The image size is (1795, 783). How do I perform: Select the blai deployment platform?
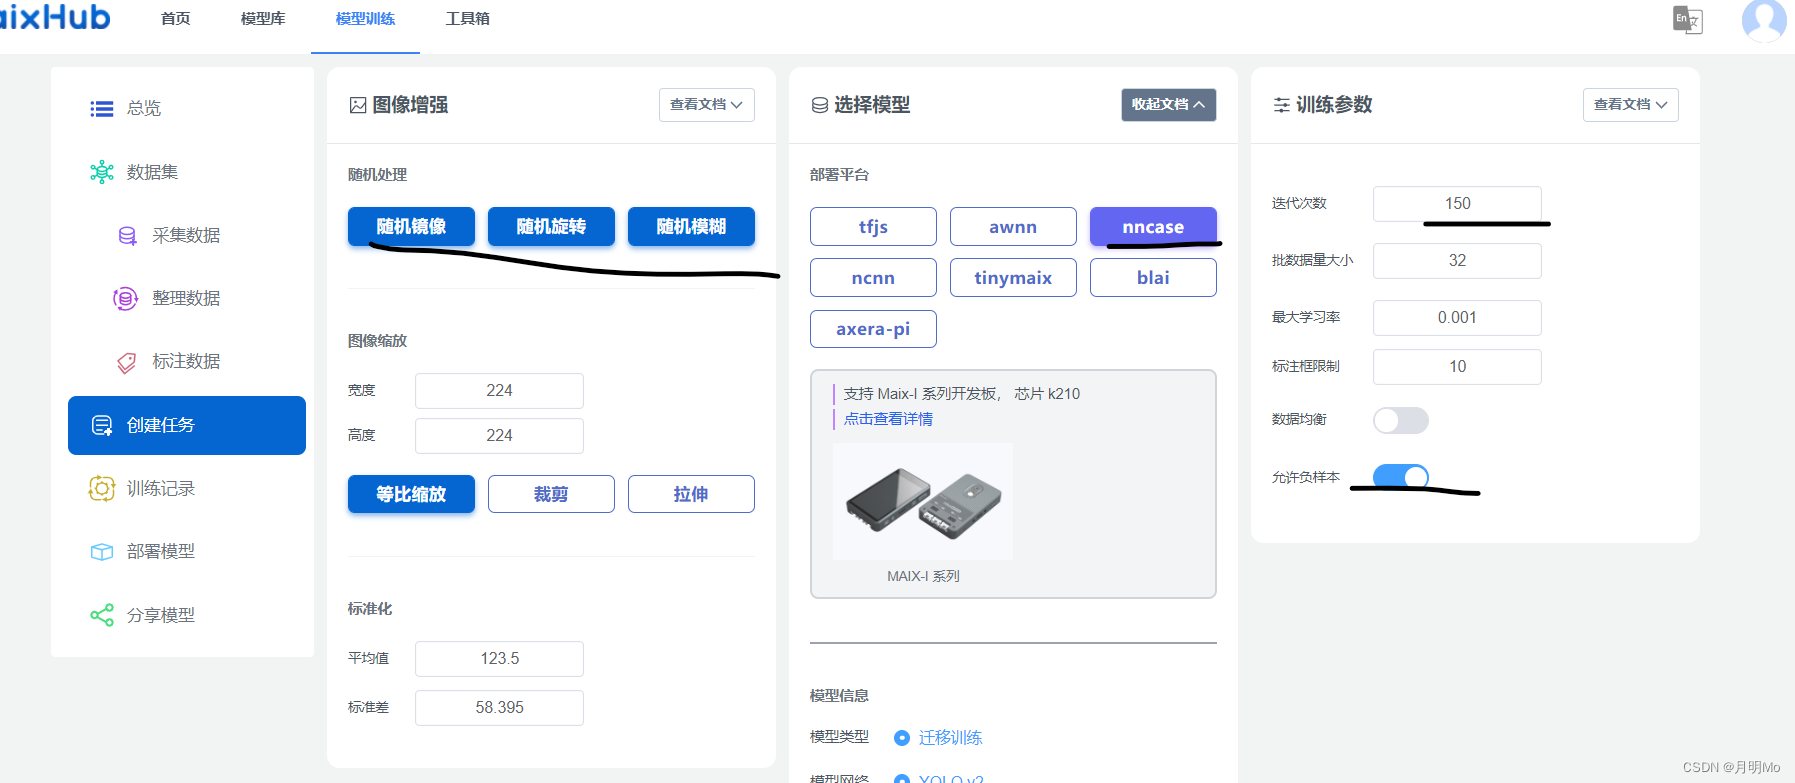click(1153, 278)
